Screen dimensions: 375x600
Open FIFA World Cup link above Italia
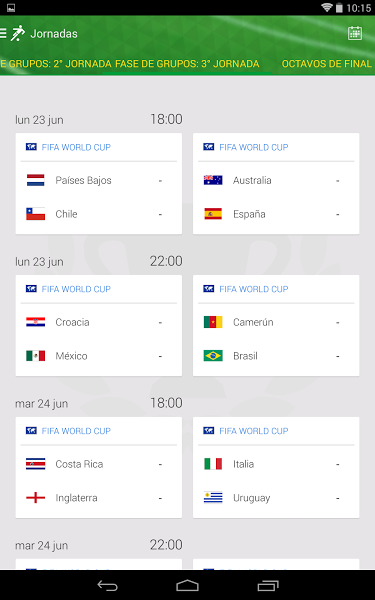[254, 431]
